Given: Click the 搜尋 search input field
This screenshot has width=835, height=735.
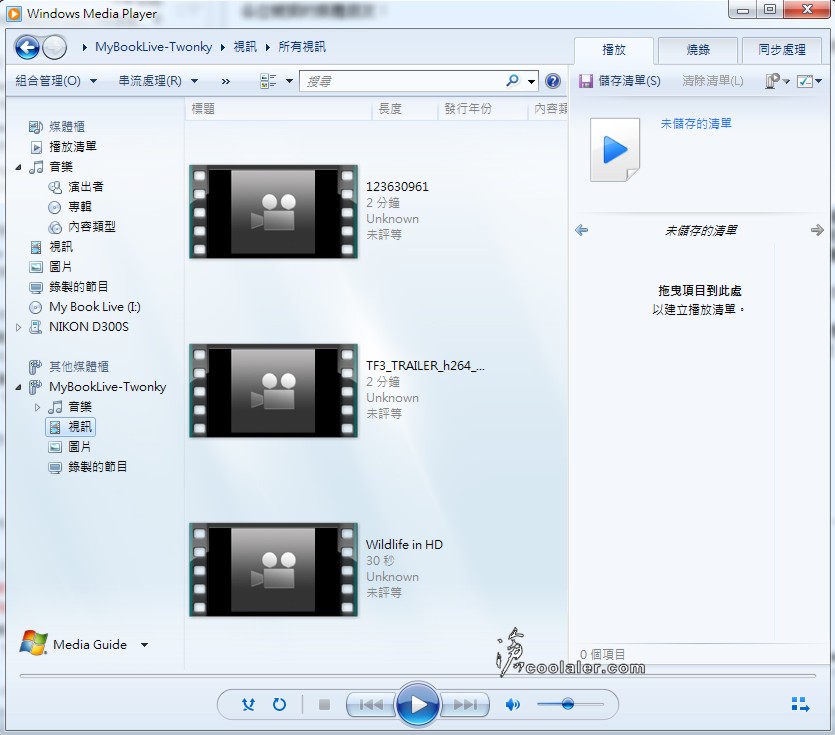Looking at the screenshot, I should click(x=403, y=81).
